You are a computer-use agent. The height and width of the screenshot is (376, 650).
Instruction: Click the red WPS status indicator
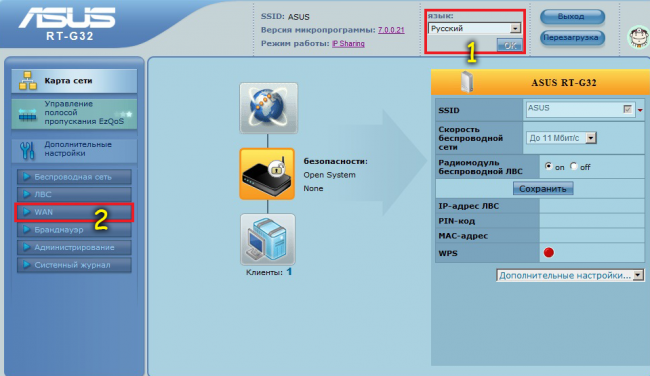point(548,252)
